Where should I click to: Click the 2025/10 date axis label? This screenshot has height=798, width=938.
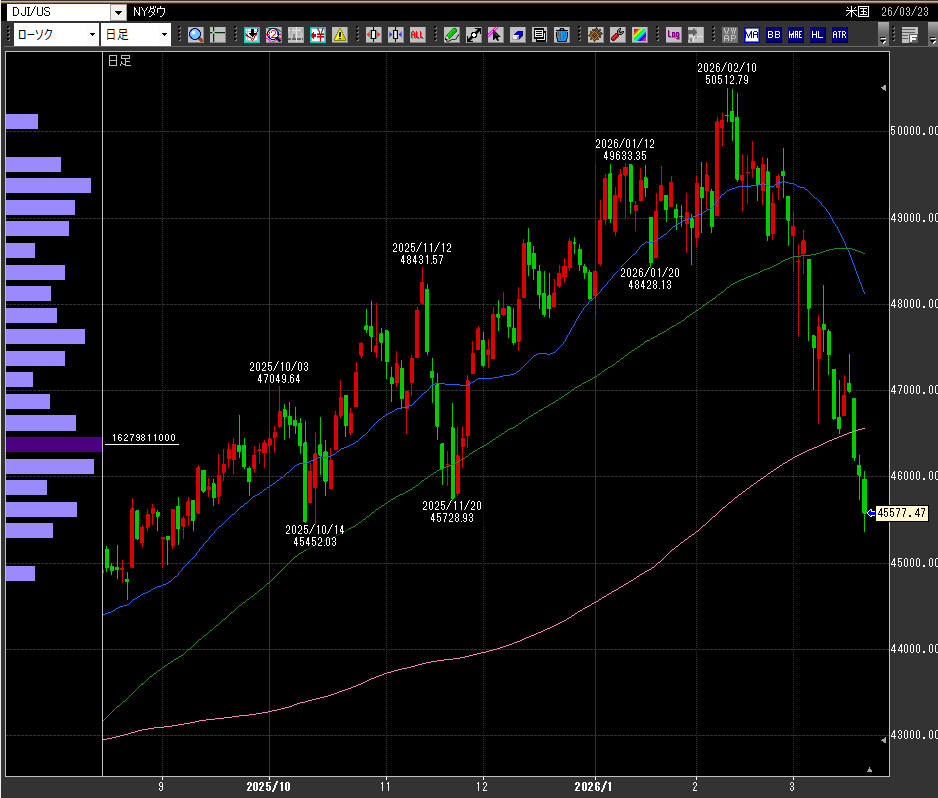click(x=269, y=787)
